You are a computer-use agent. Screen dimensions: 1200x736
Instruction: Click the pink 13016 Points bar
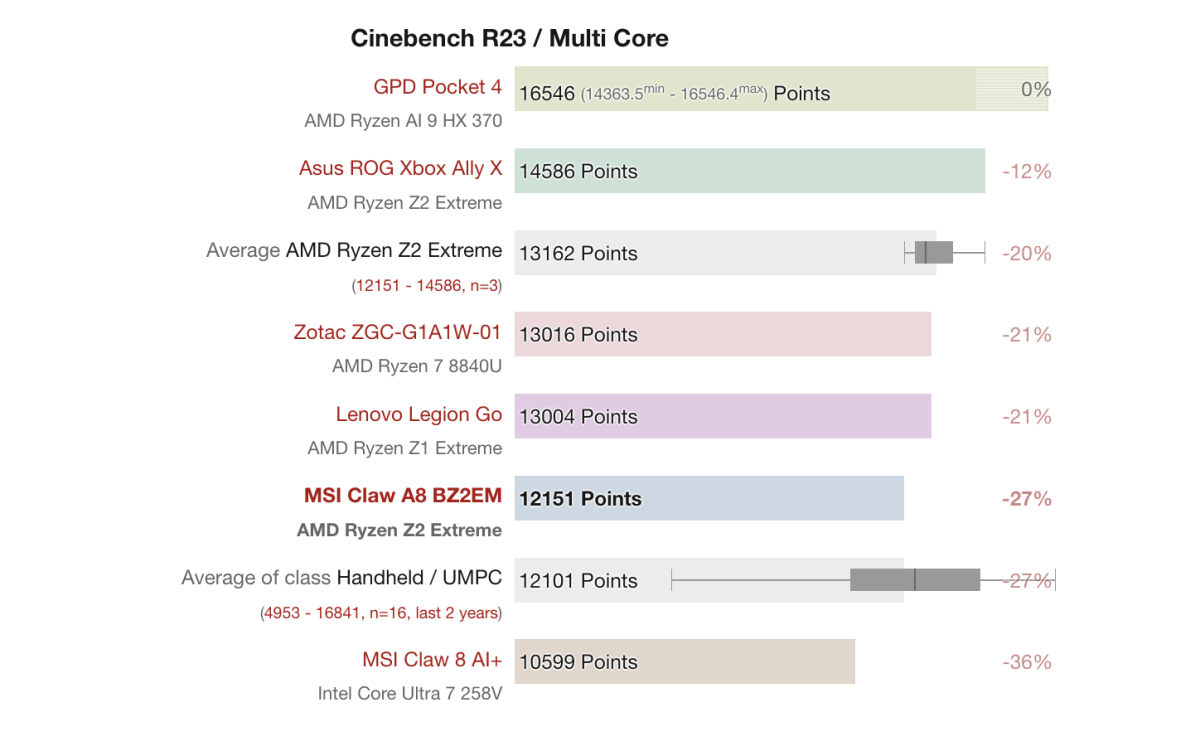click(722, 334)
